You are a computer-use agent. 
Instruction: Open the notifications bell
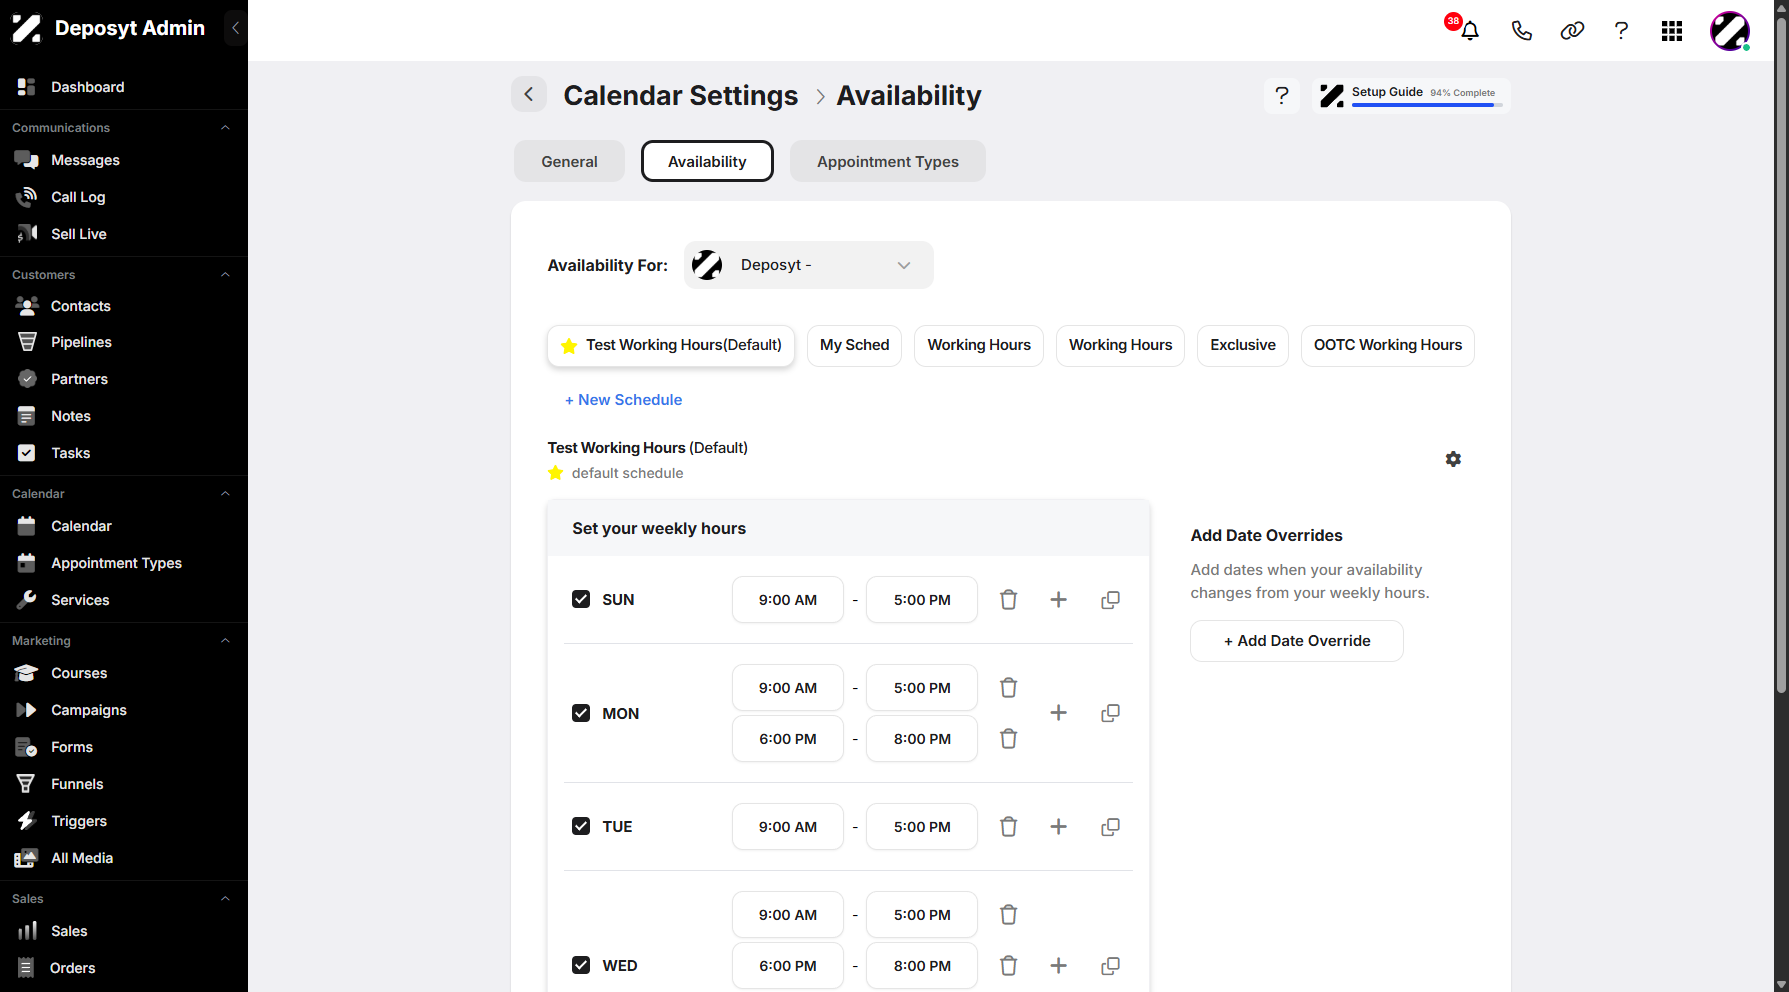tap(1469, 31)
